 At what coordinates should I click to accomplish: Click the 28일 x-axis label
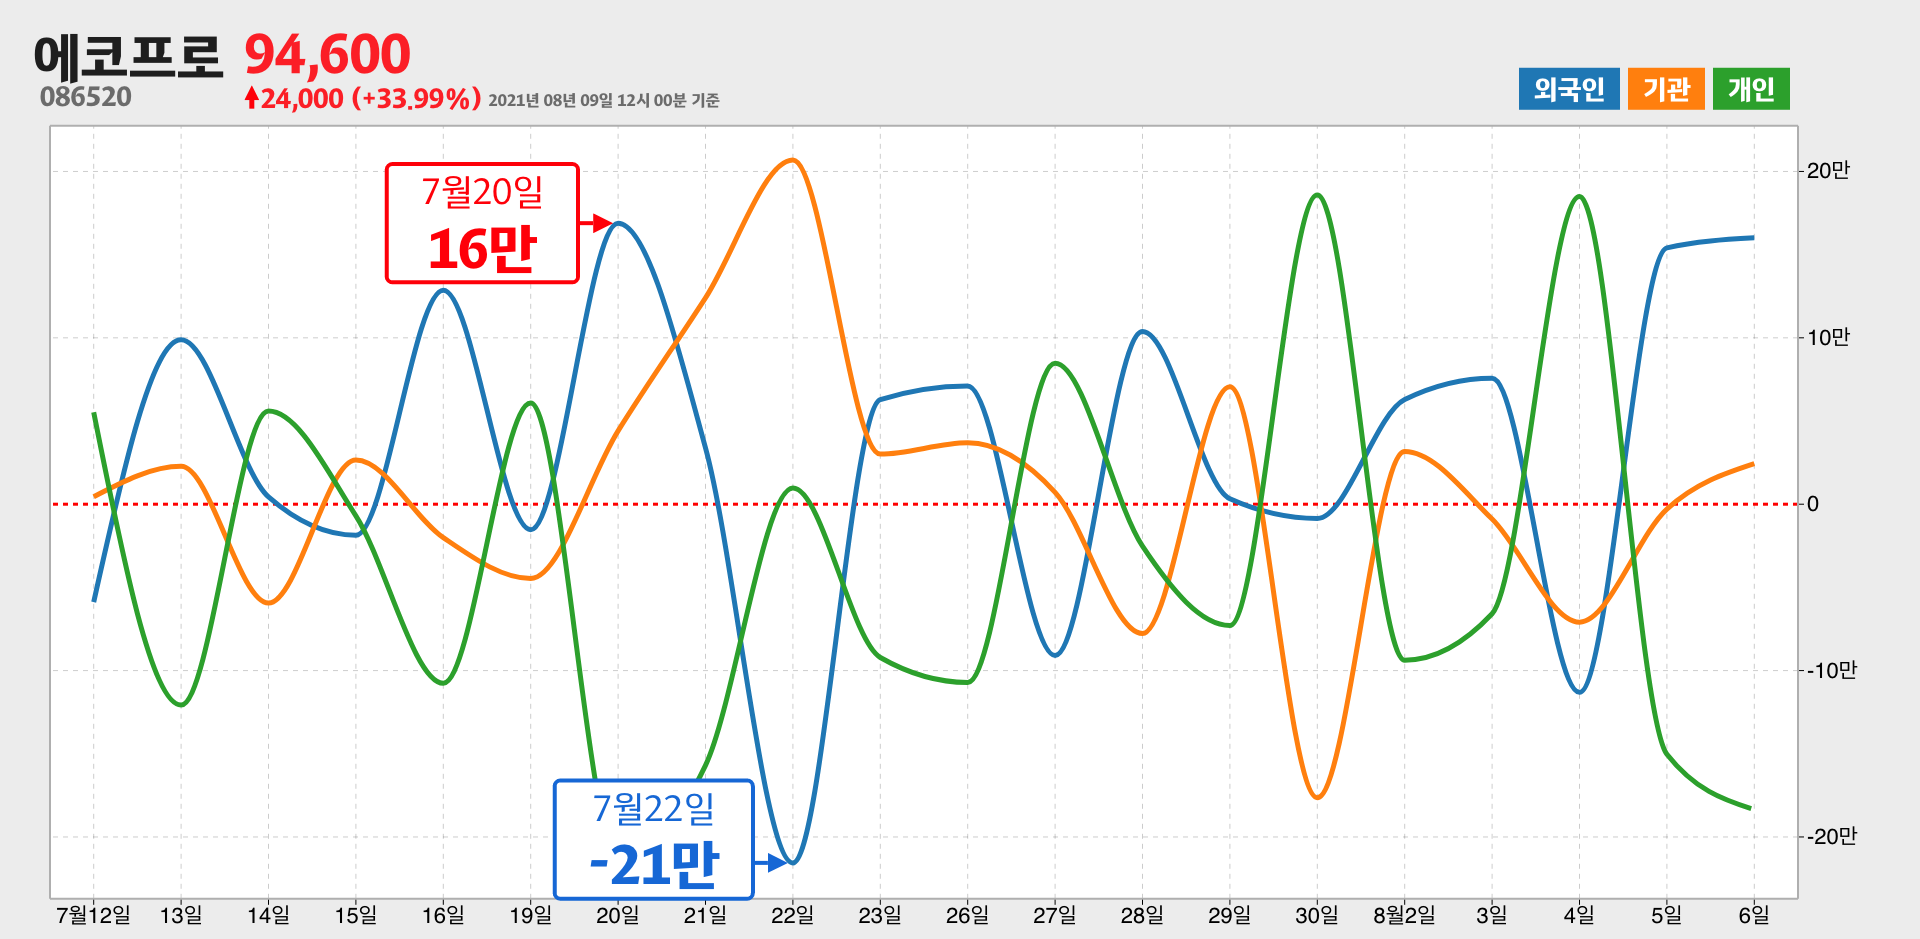pos(1141,915)
